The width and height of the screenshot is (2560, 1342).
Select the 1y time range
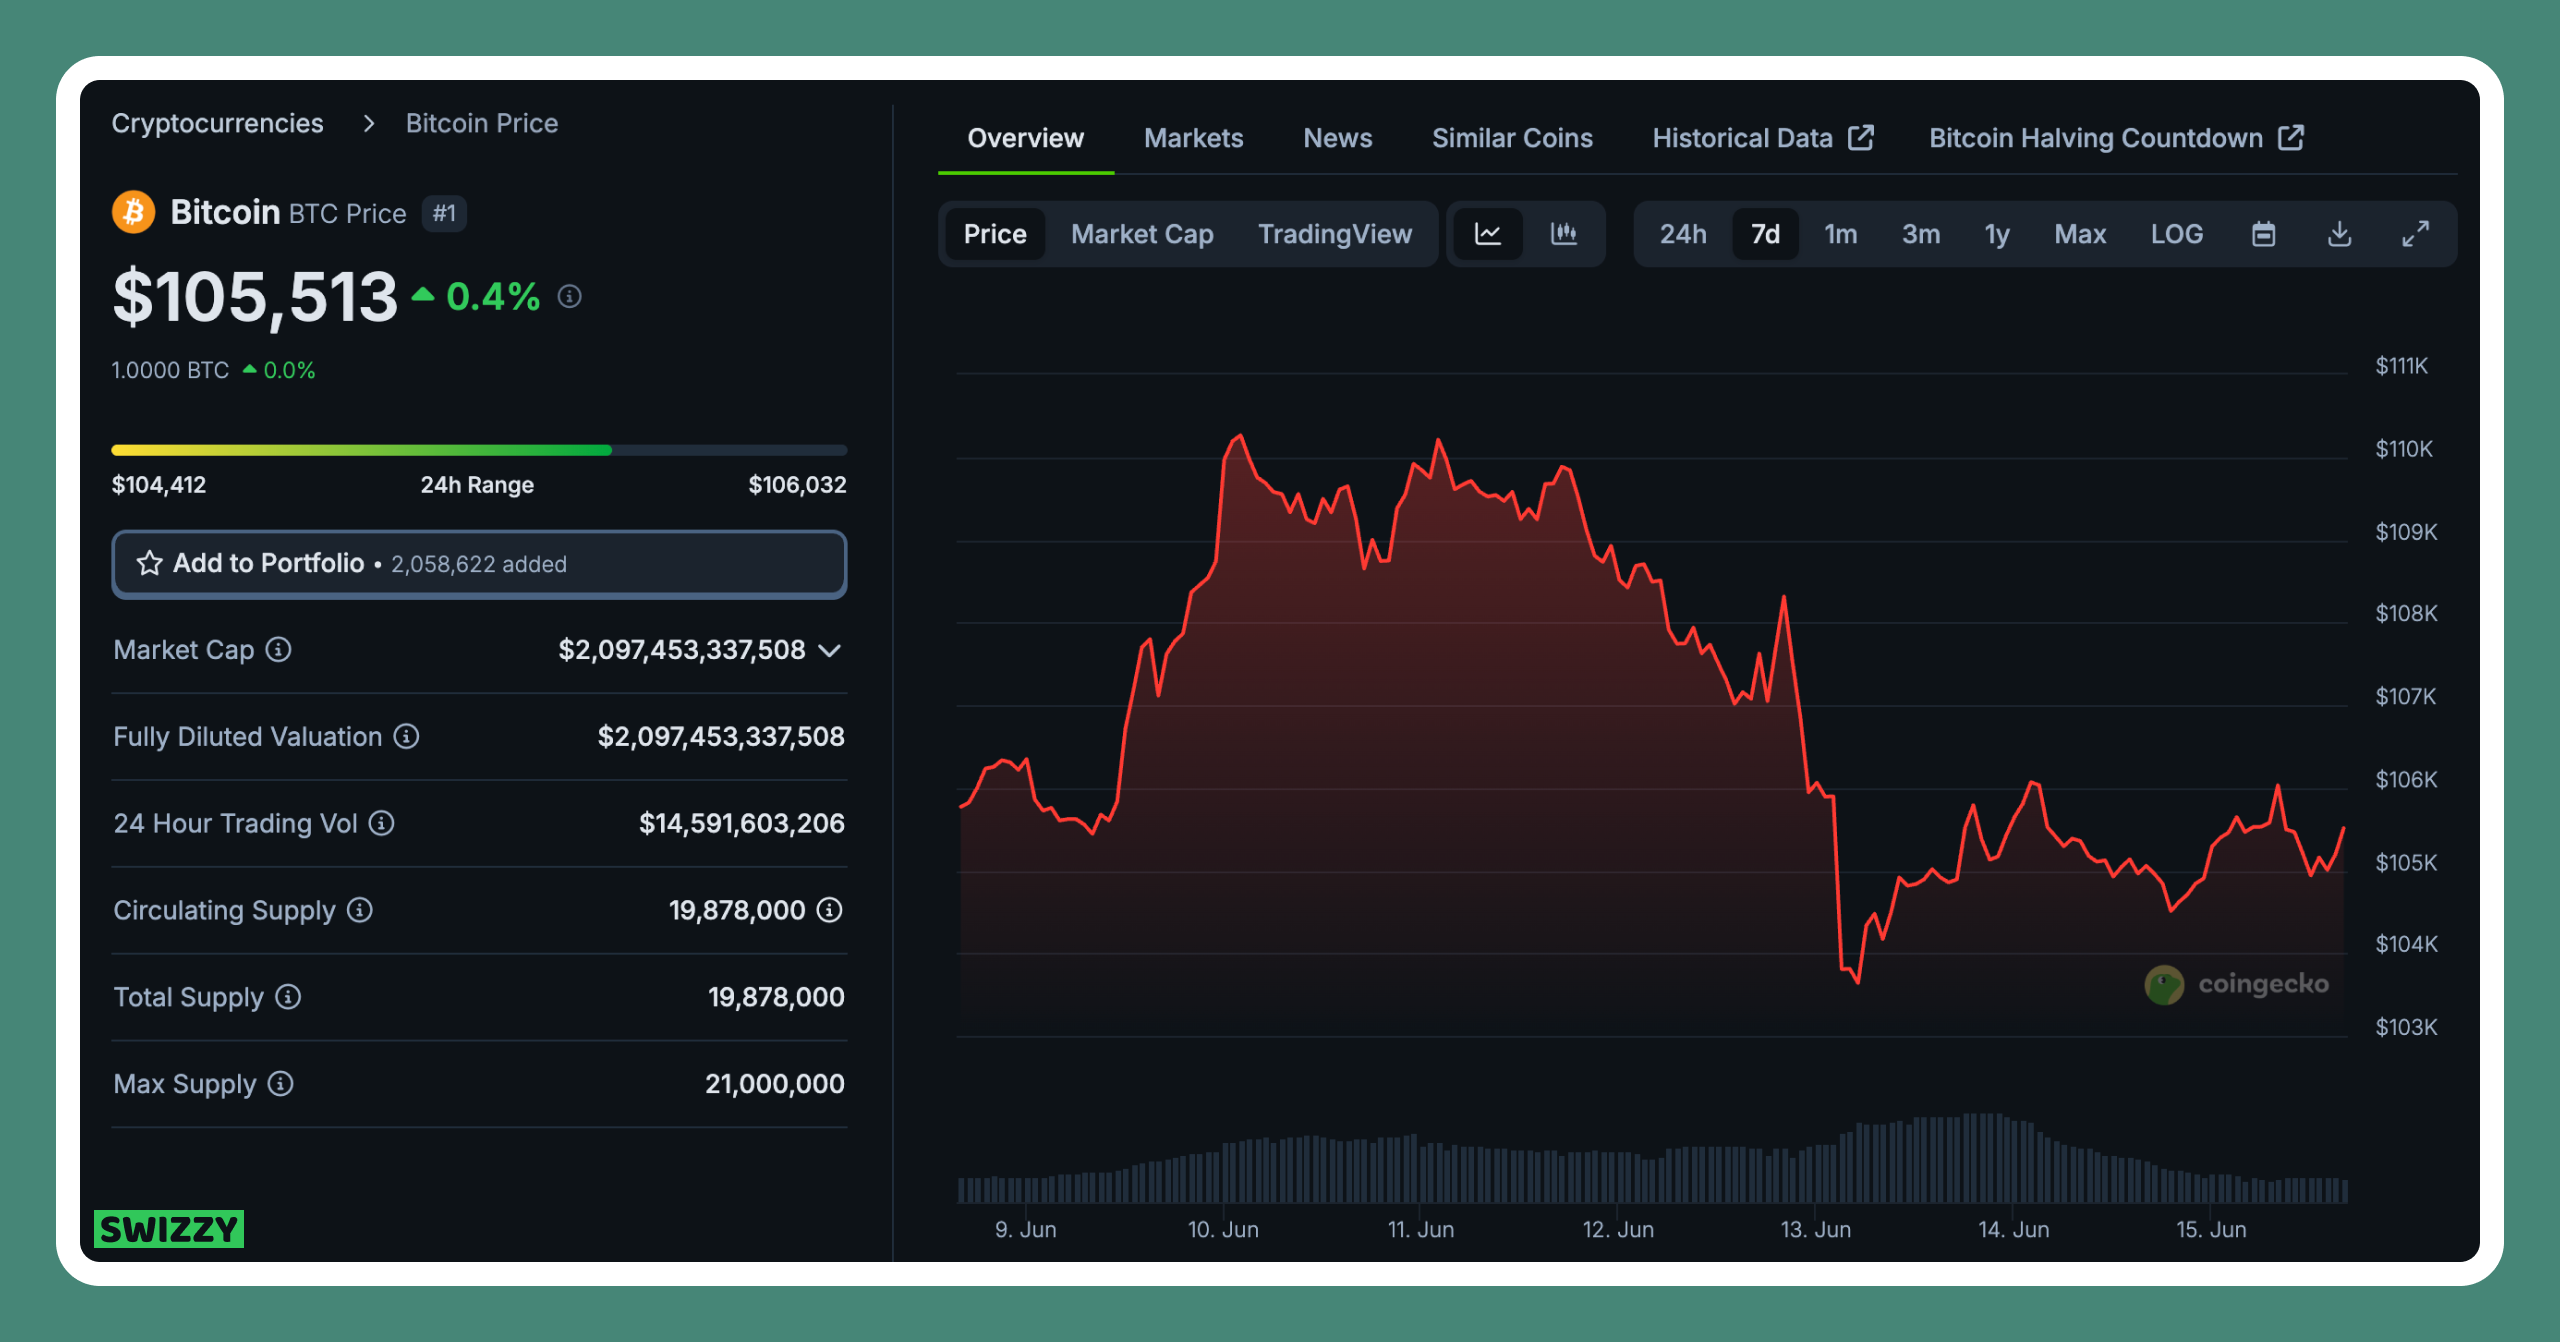pyautogui.click(x=1996, y=234)
